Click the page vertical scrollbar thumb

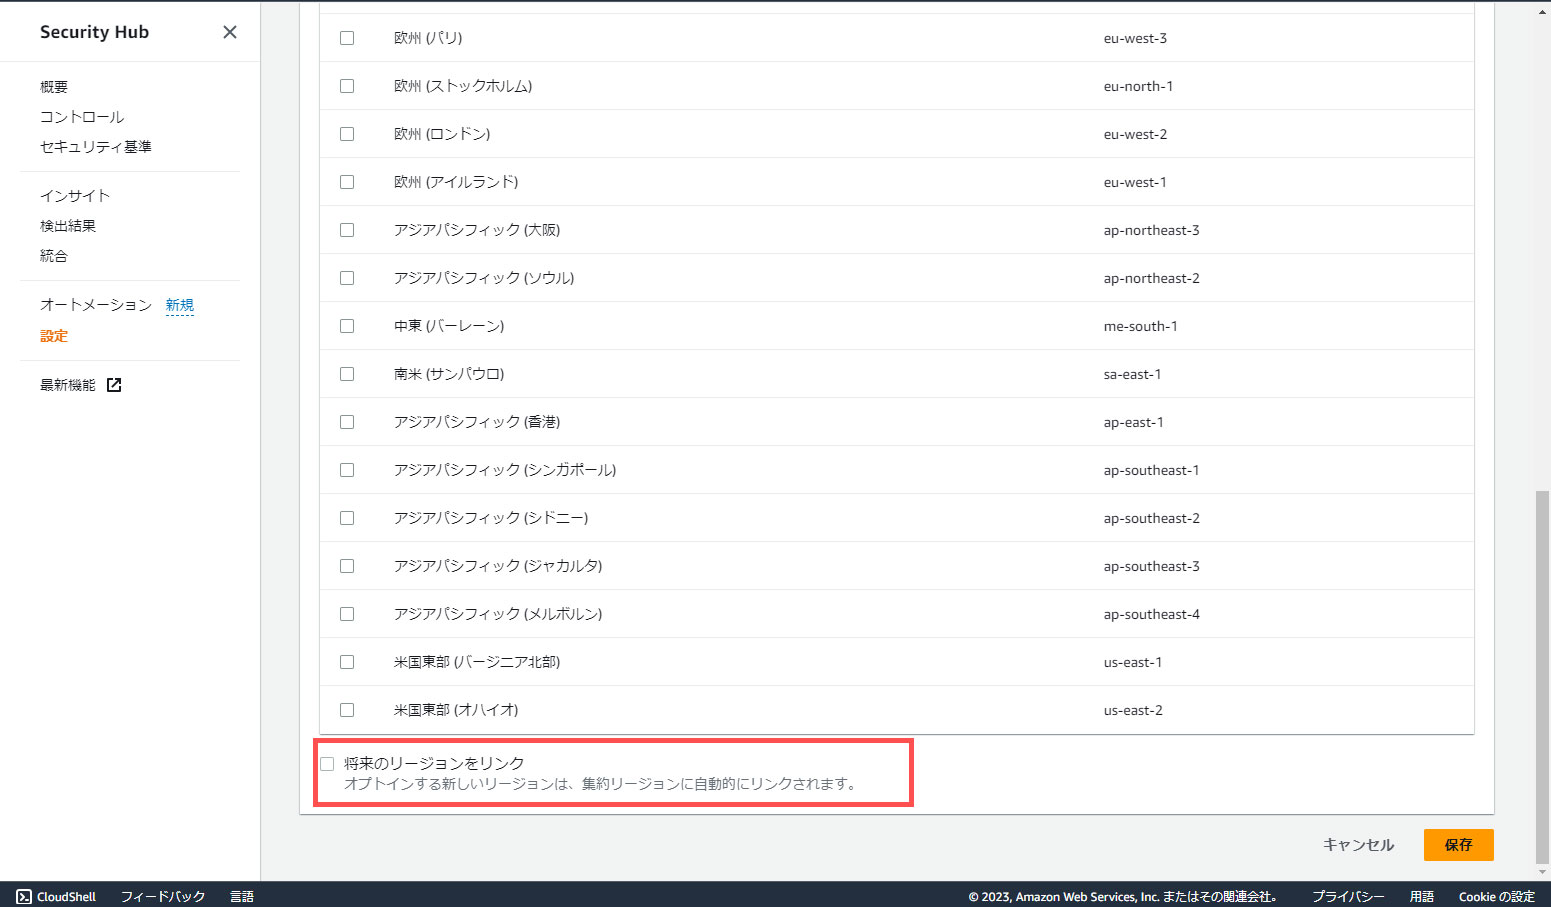(x=1542, y=677)
